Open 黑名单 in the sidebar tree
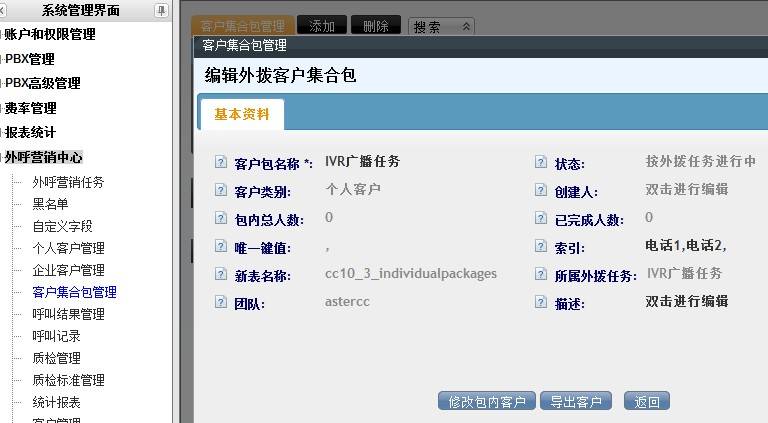Screen dimensions: 768x423 (x=50, y=204)
